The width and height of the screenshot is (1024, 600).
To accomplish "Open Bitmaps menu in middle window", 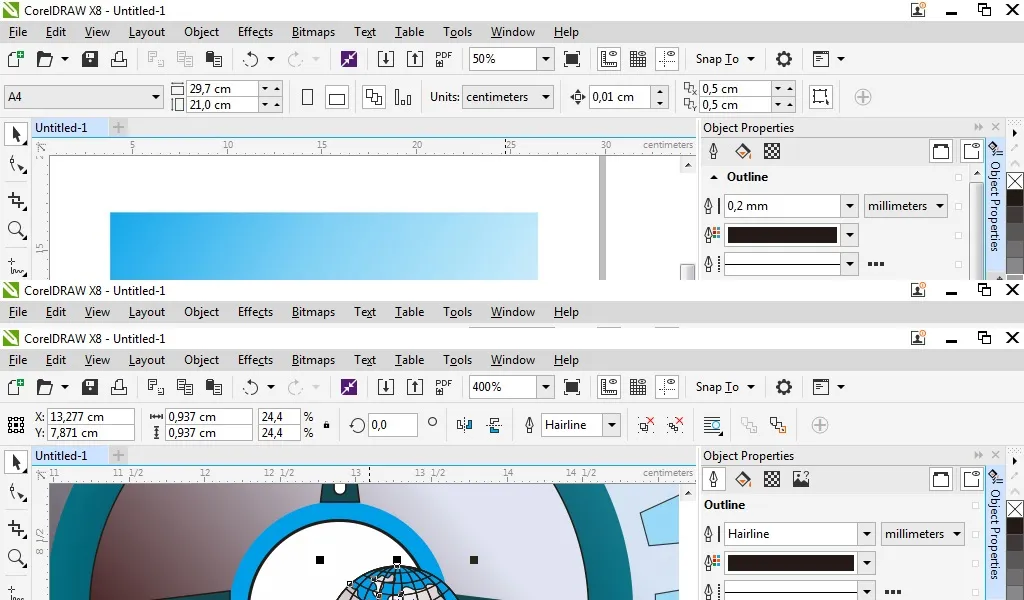I will coord(313,312).
